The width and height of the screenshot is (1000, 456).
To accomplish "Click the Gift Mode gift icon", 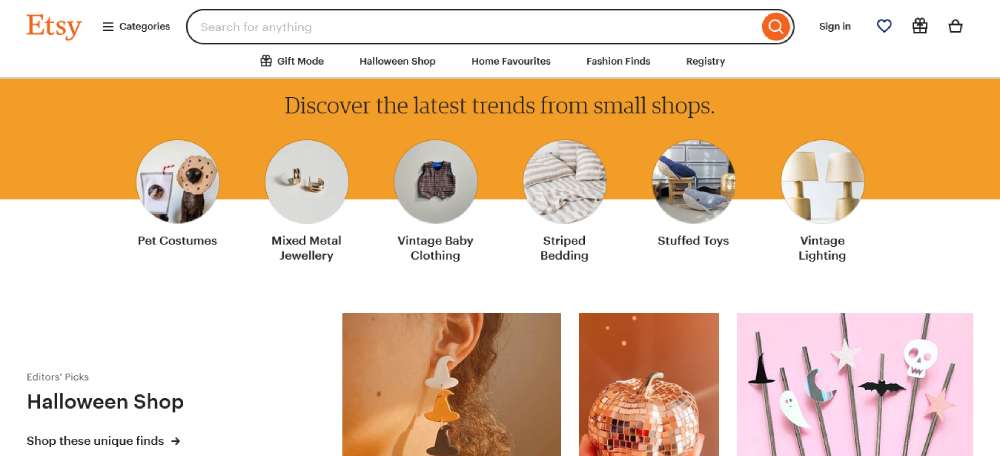I will [x=266, y=61].
